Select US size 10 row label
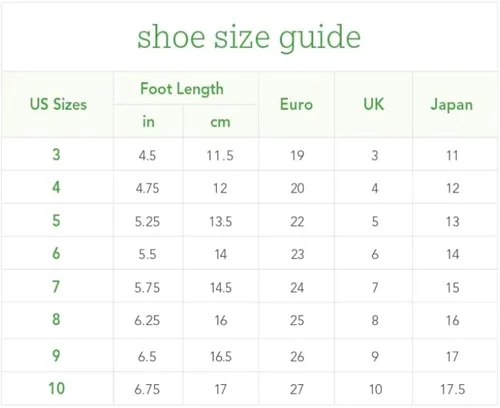500x408 pixels. click(x=56, y=388)
